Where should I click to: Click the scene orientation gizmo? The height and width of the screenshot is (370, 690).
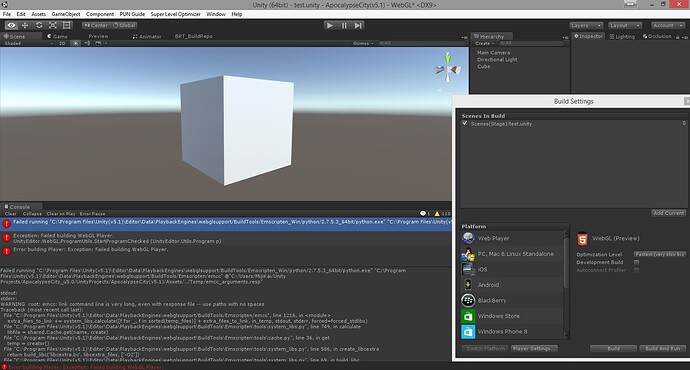448,68
